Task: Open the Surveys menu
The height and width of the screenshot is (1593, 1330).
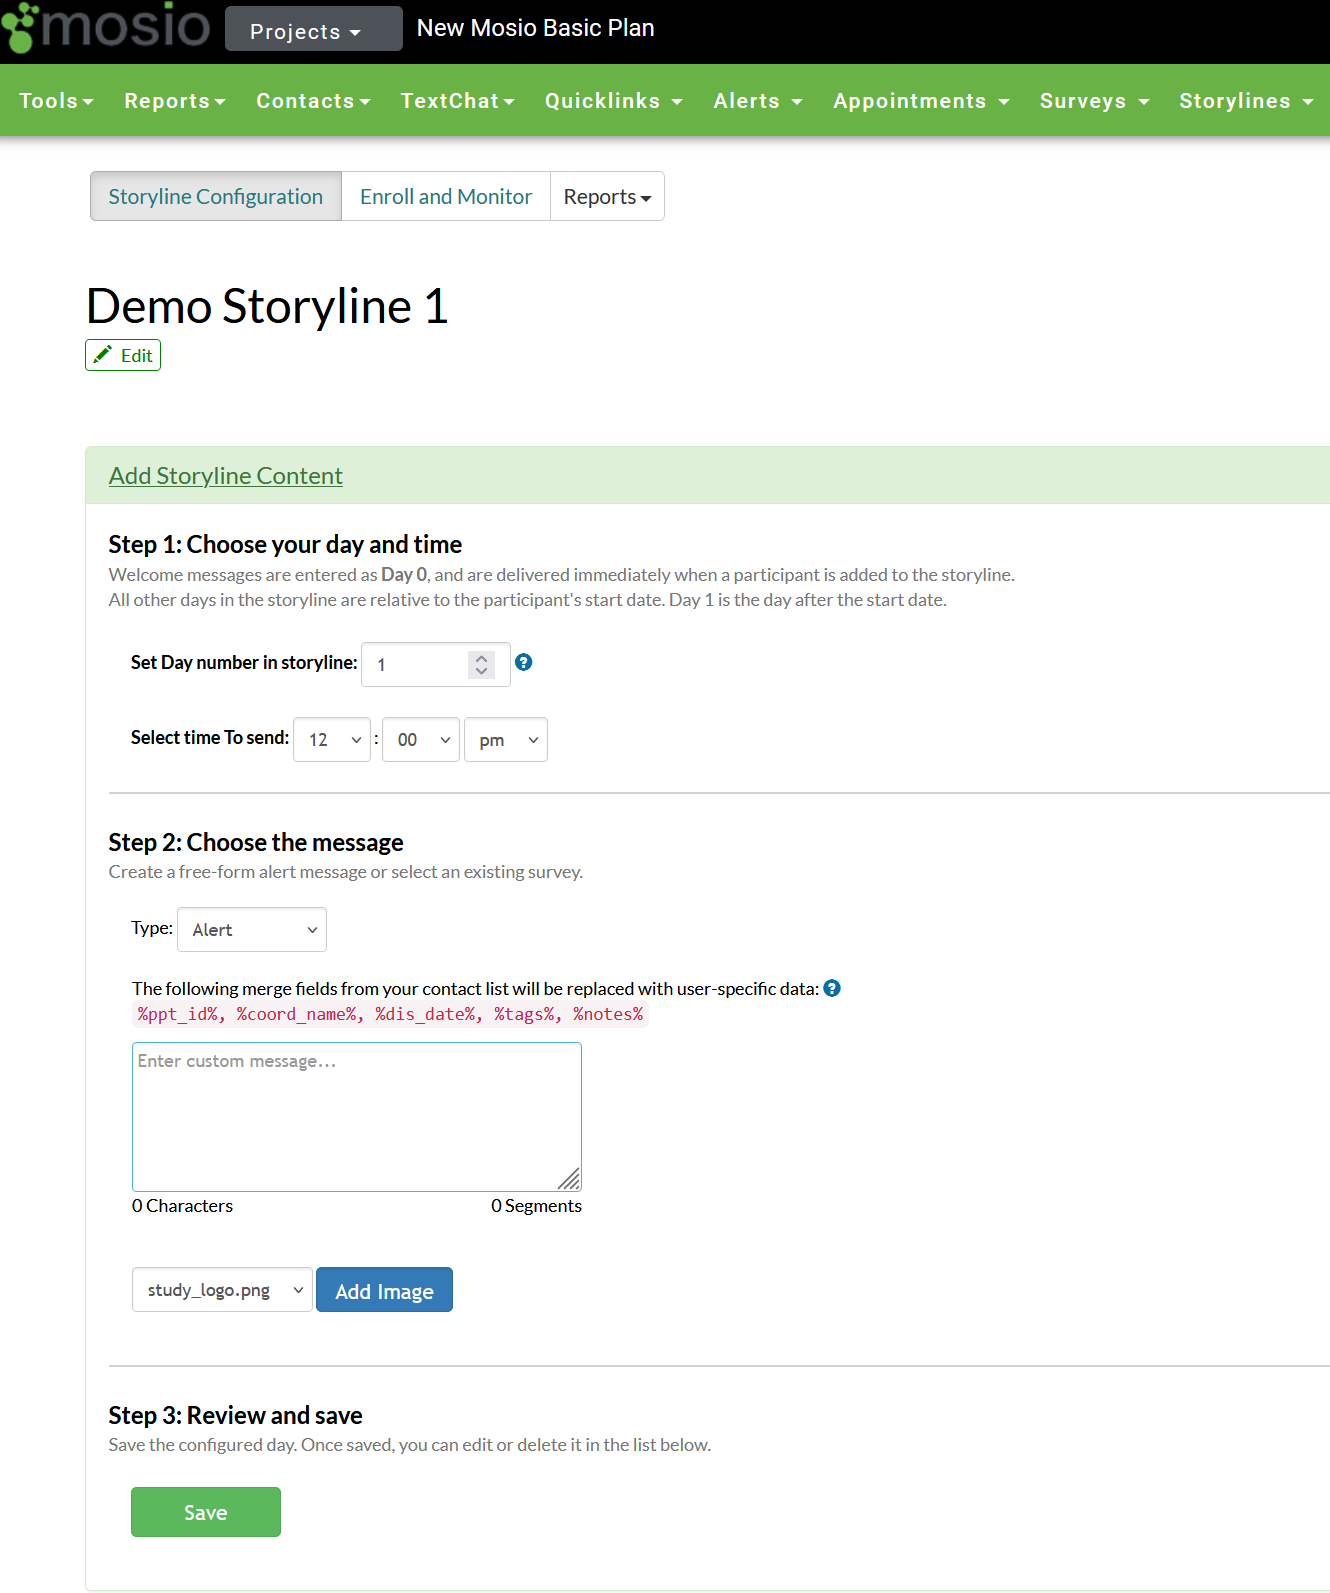Action: tap(1094, 101)
